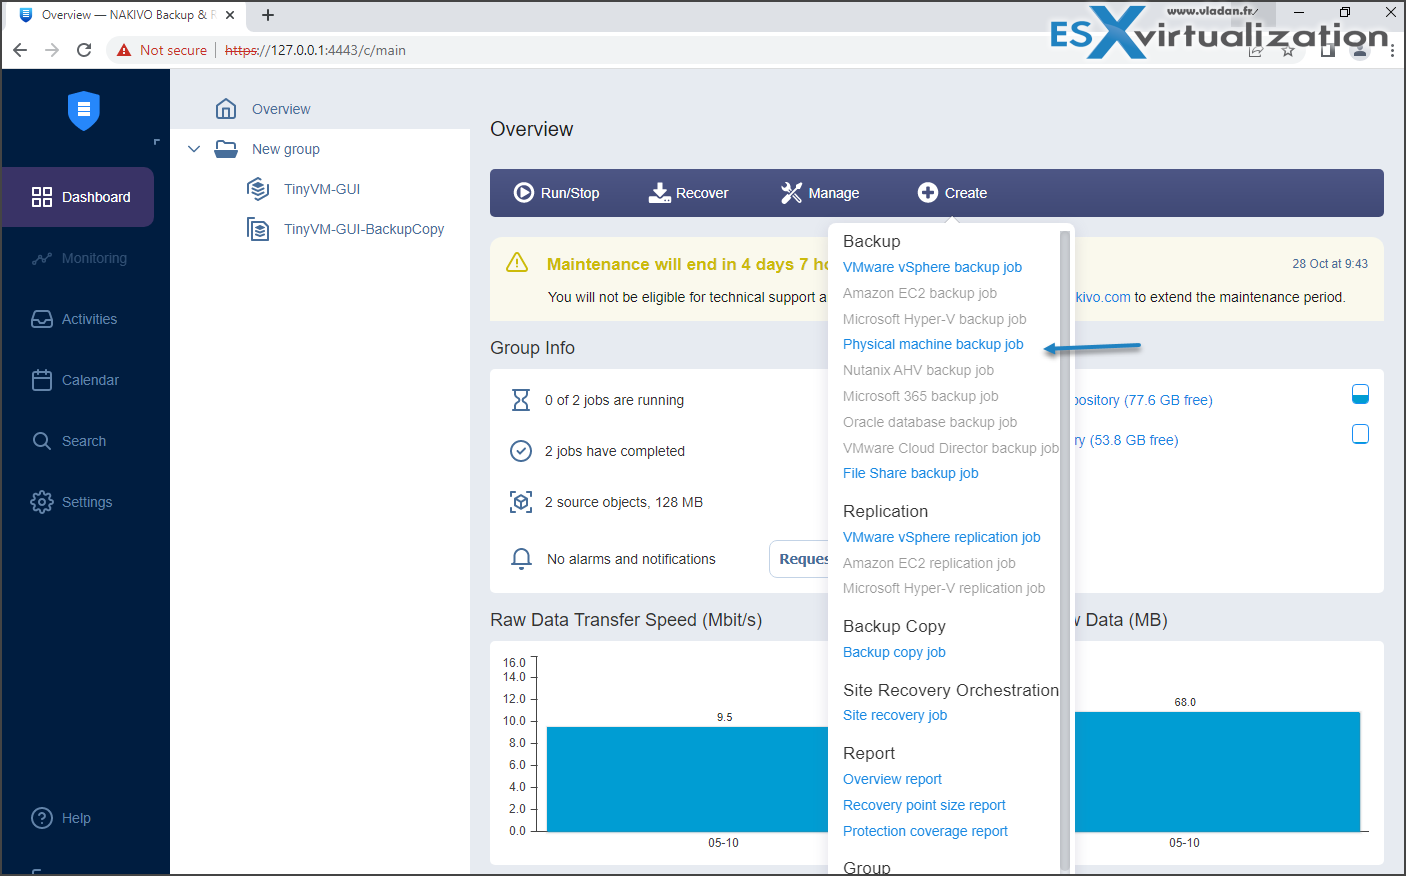The width and height of the screenshot is (1406, 876).
Task: Click the Run/Stop button
Action: [557, 193]
